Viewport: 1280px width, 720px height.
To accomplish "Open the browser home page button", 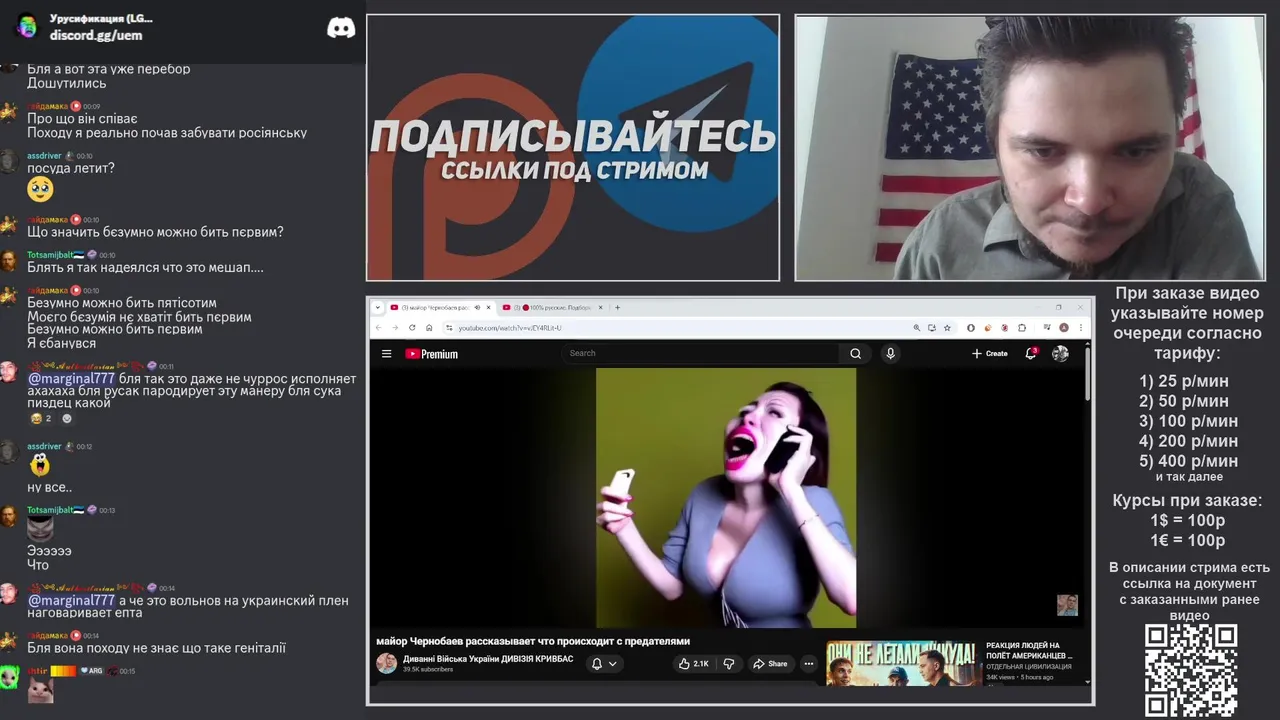I will [x=429, y=328].
